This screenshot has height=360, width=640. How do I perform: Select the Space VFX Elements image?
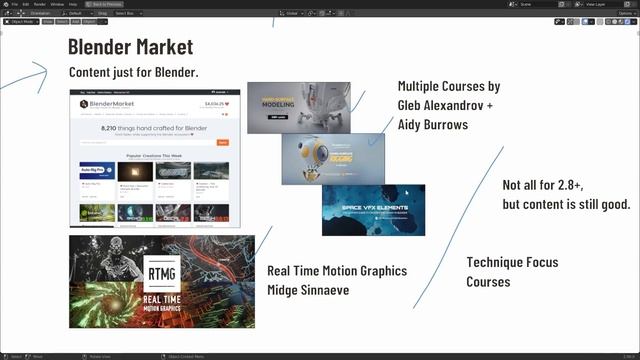click(x=373, y=210)
